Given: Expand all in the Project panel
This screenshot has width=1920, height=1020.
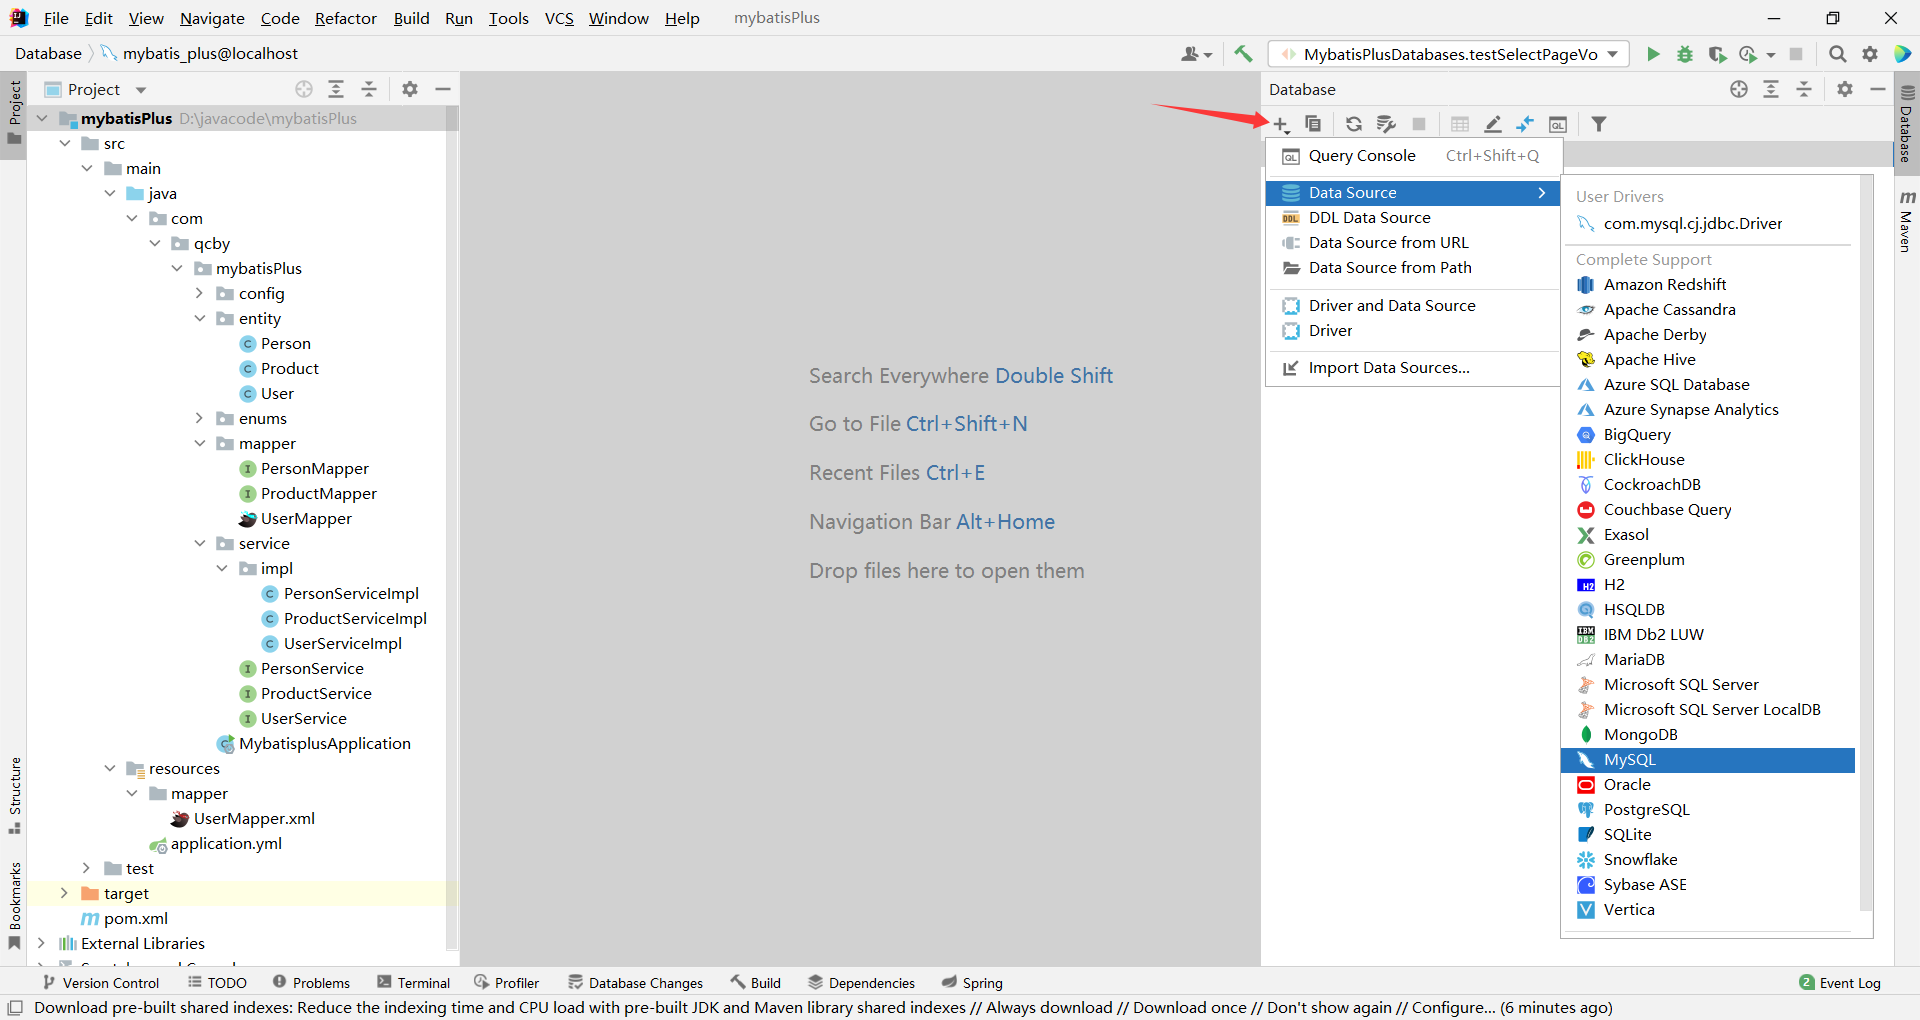Looking at the screenshot, I should (x=336, y=89).
